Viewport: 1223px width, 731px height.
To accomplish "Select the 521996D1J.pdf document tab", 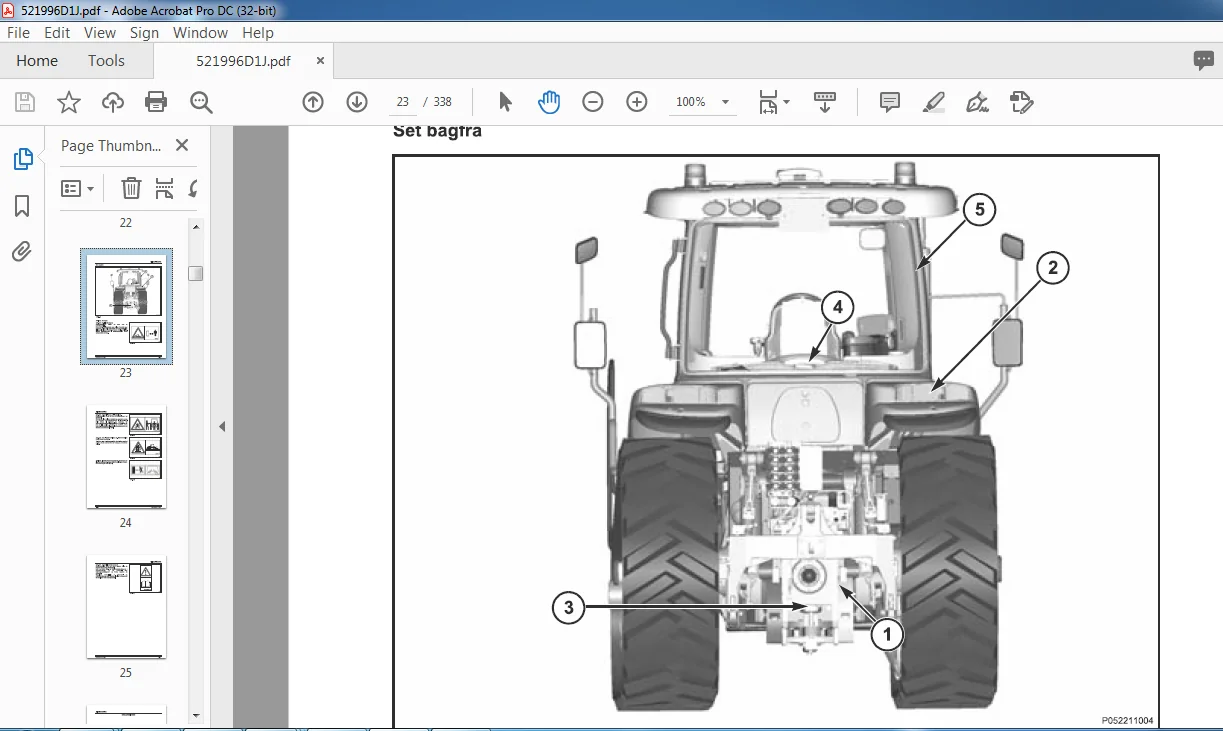I will pos(243,61).
